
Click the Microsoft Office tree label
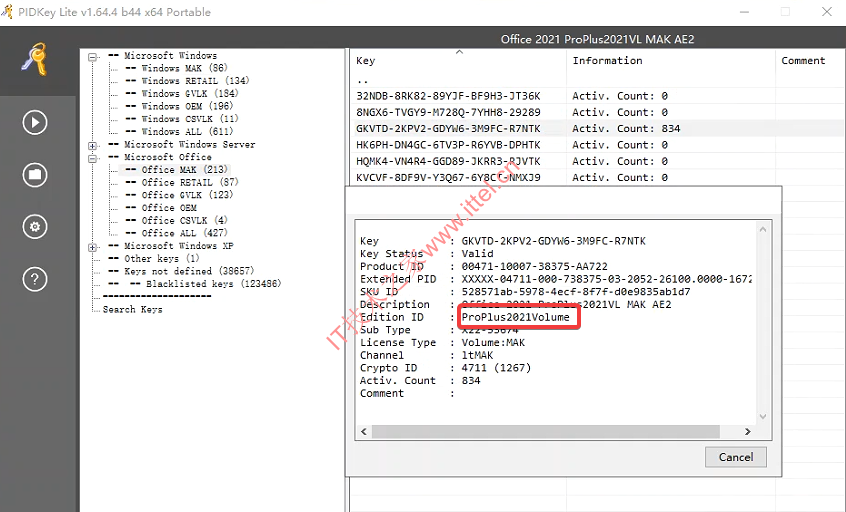[x=168, y=157]
